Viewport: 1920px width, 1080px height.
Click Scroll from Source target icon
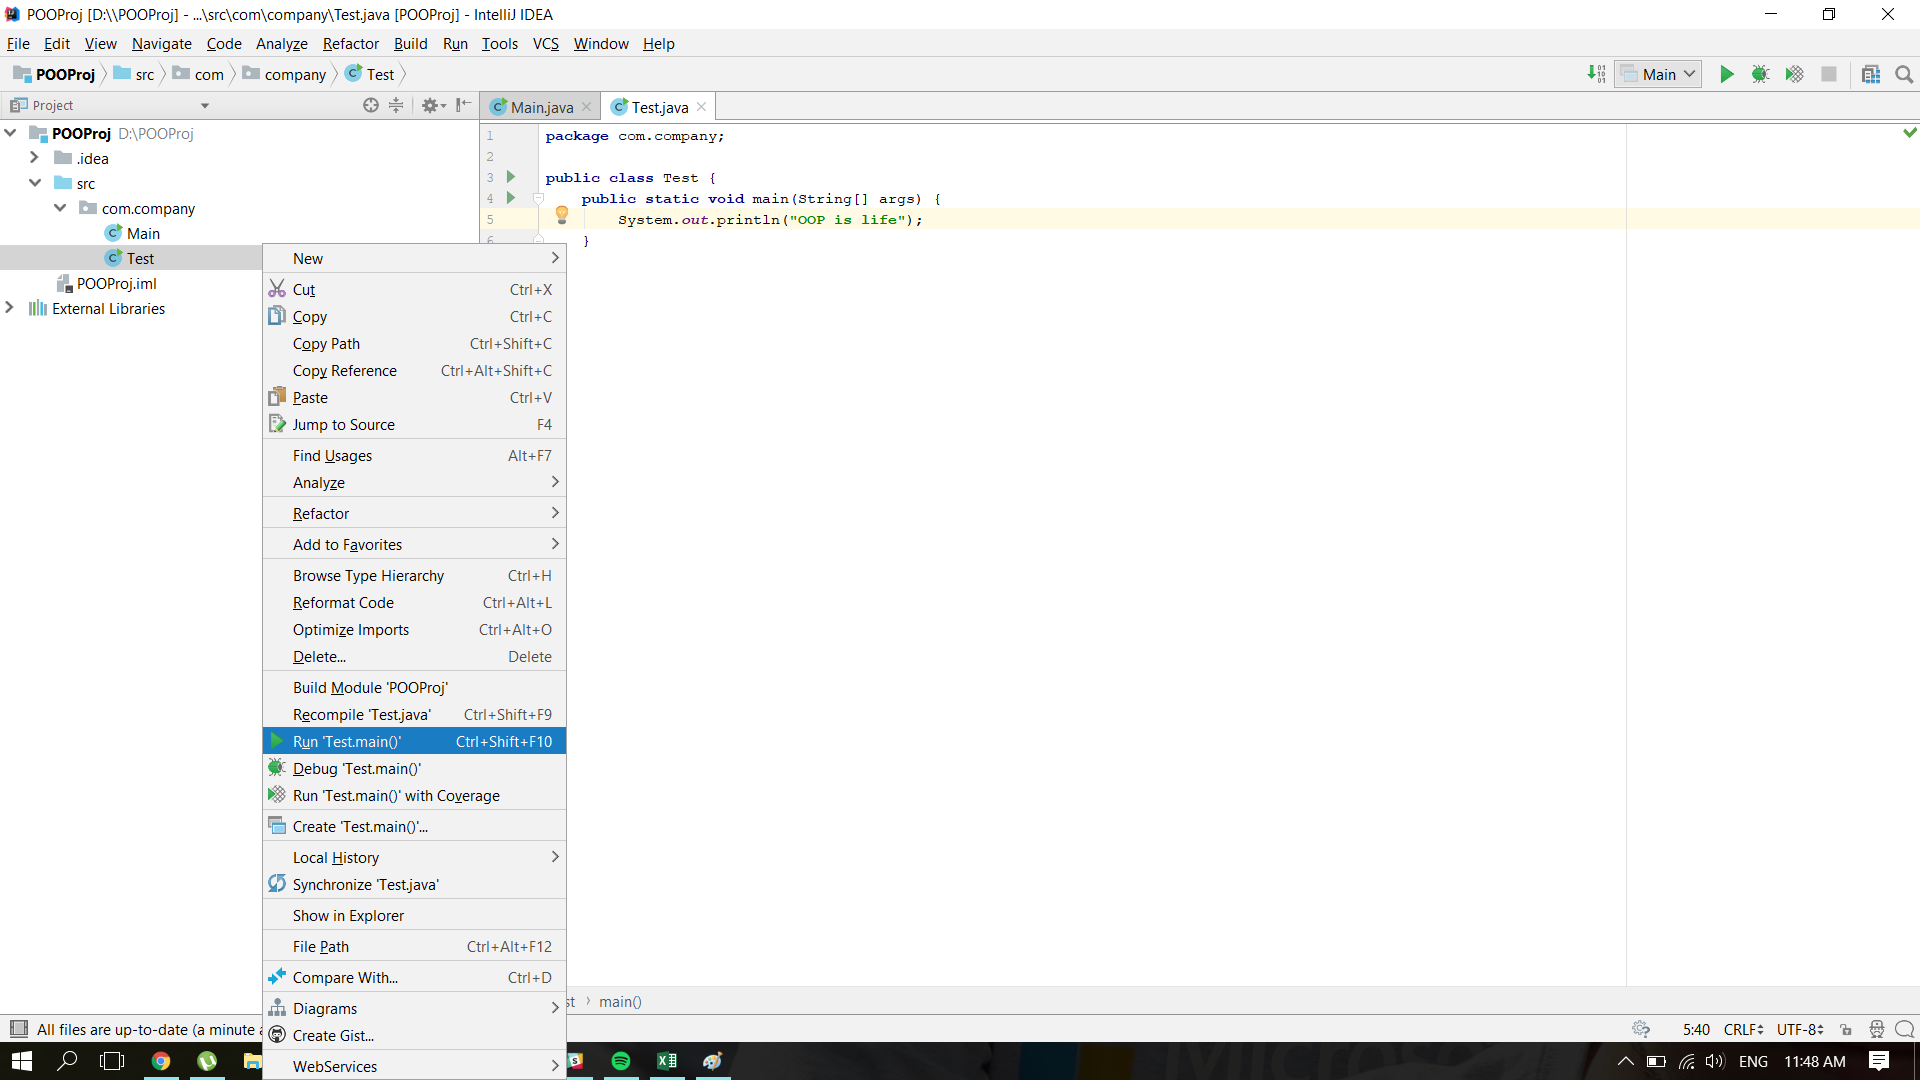(371, 105)
